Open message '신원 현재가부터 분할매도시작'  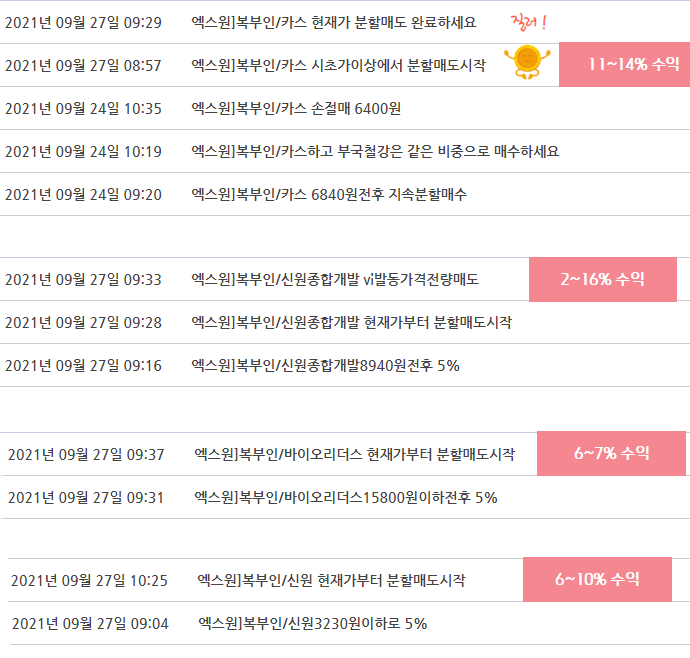pos(331,580)
